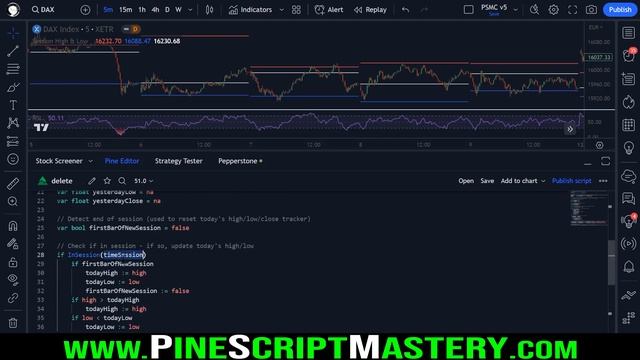Select the text annotation tool
The height and width of the screenshot is (360, 640).
pyautogui.click(x=13, y=105)
